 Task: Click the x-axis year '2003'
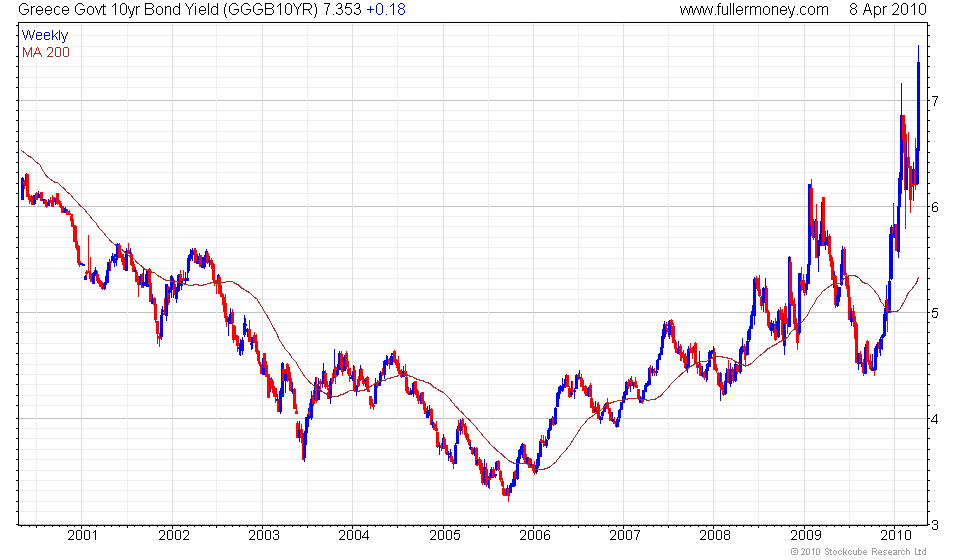pos(264,536)
